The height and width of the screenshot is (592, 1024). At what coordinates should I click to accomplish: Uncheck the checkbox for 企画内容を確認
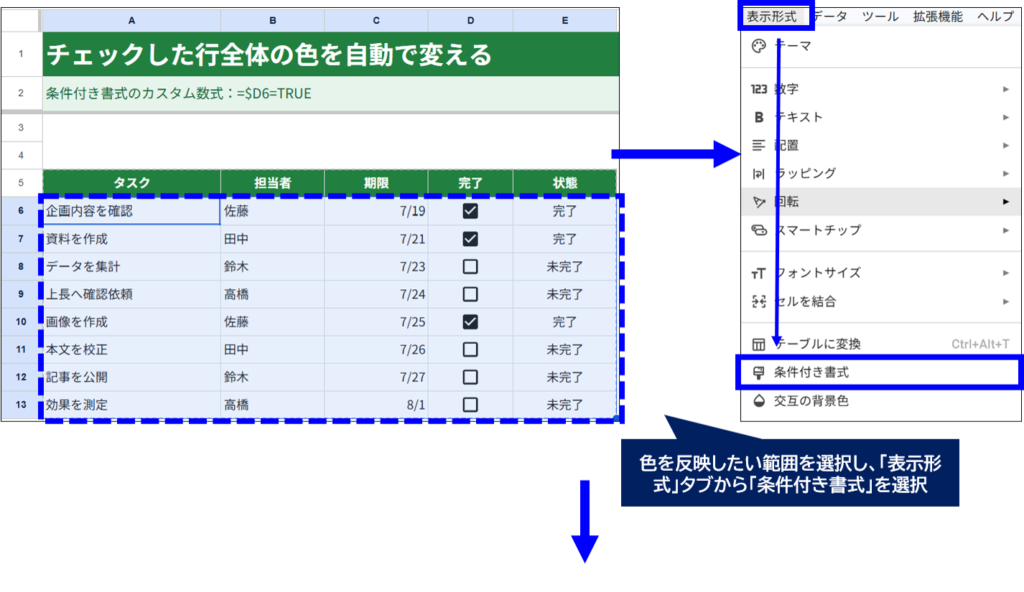(470, 211)
